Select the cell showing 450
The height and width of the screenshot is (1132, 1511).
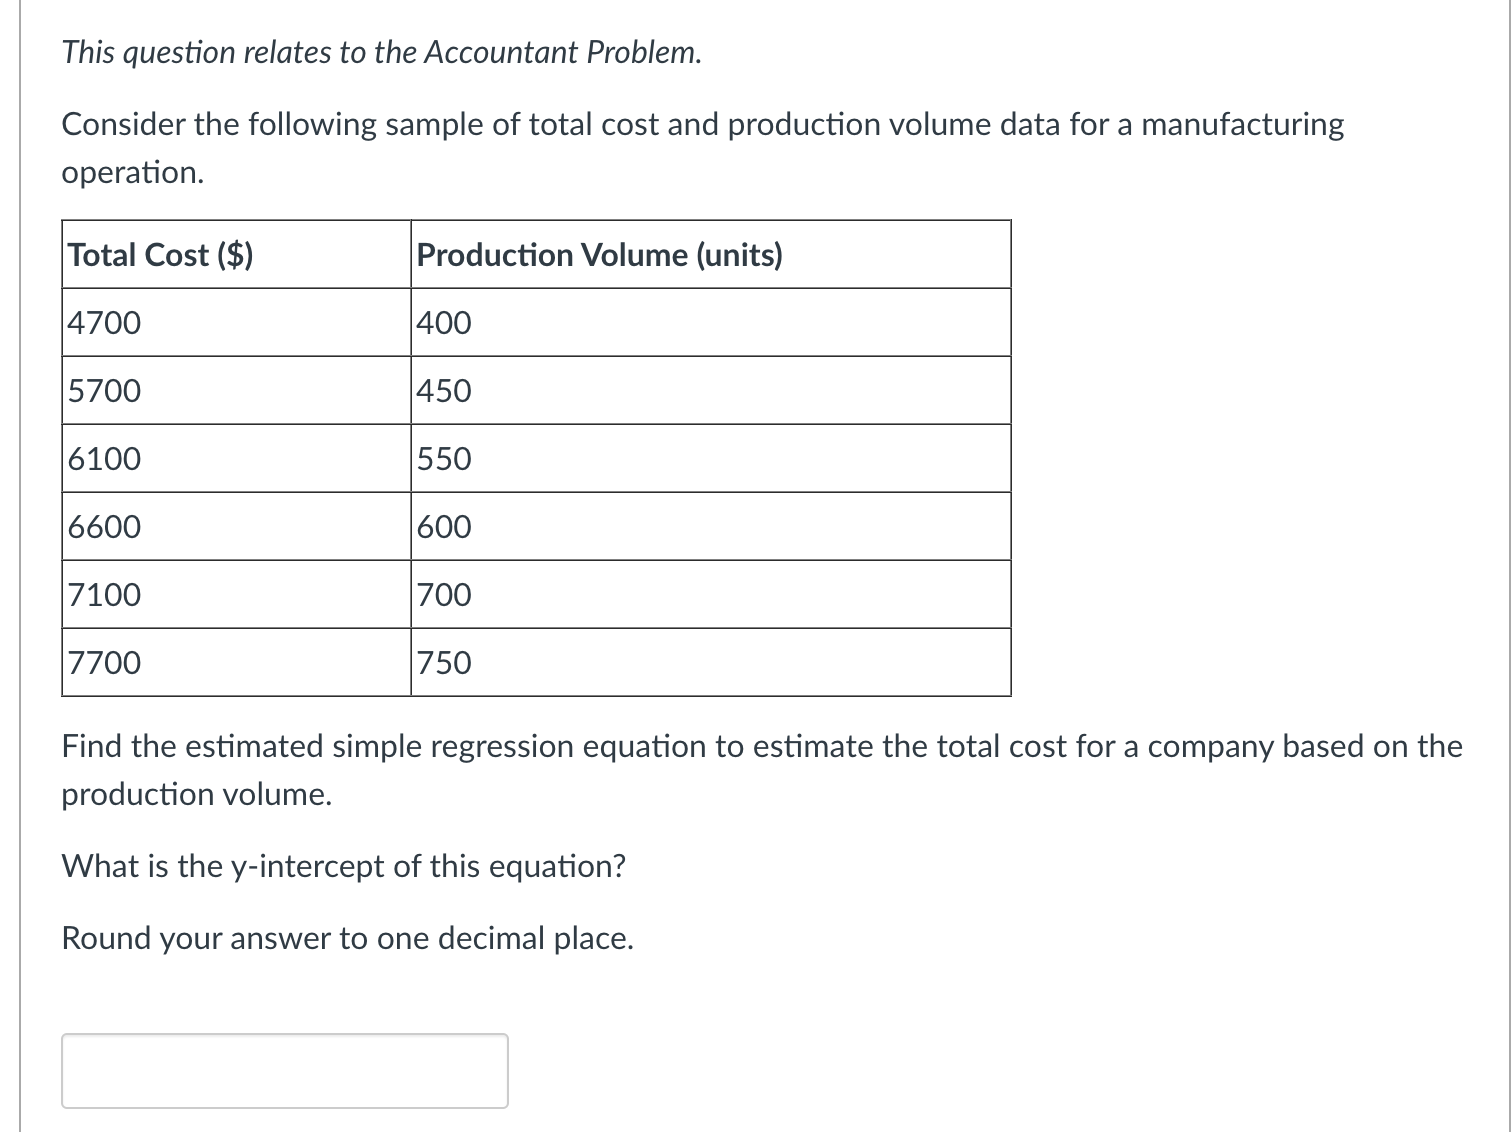click(441, 390)
